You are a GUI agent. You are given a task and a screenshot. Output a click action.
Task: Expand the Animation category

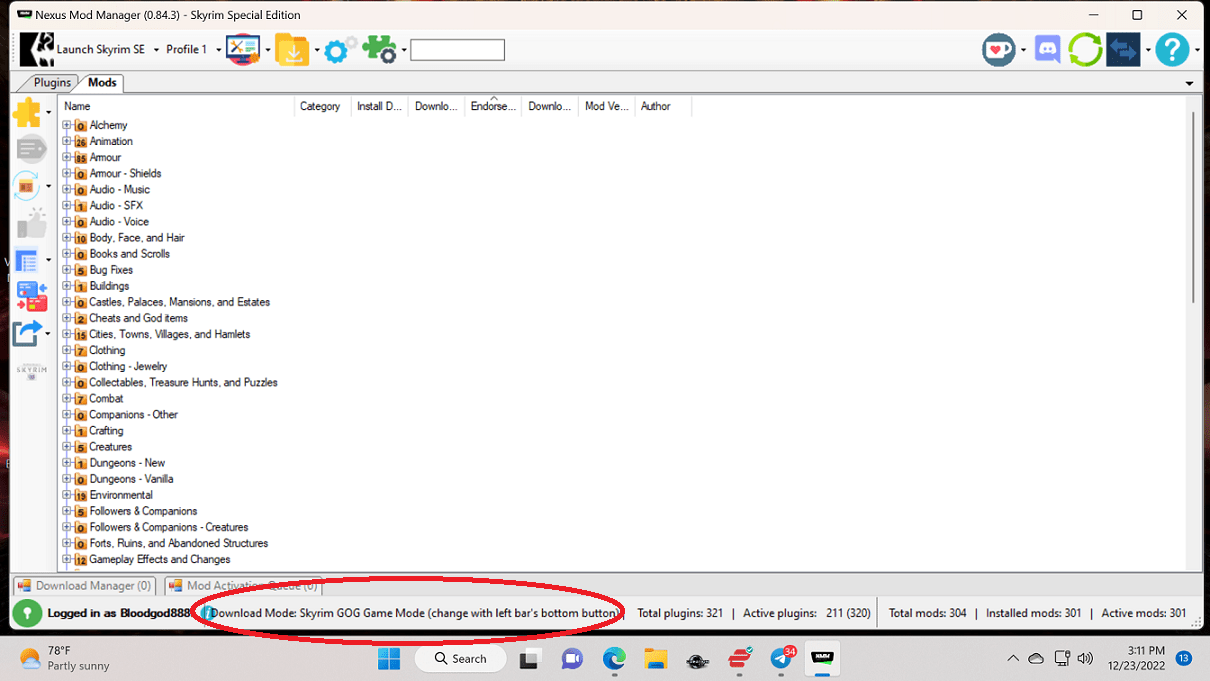[x=66, y=141]
